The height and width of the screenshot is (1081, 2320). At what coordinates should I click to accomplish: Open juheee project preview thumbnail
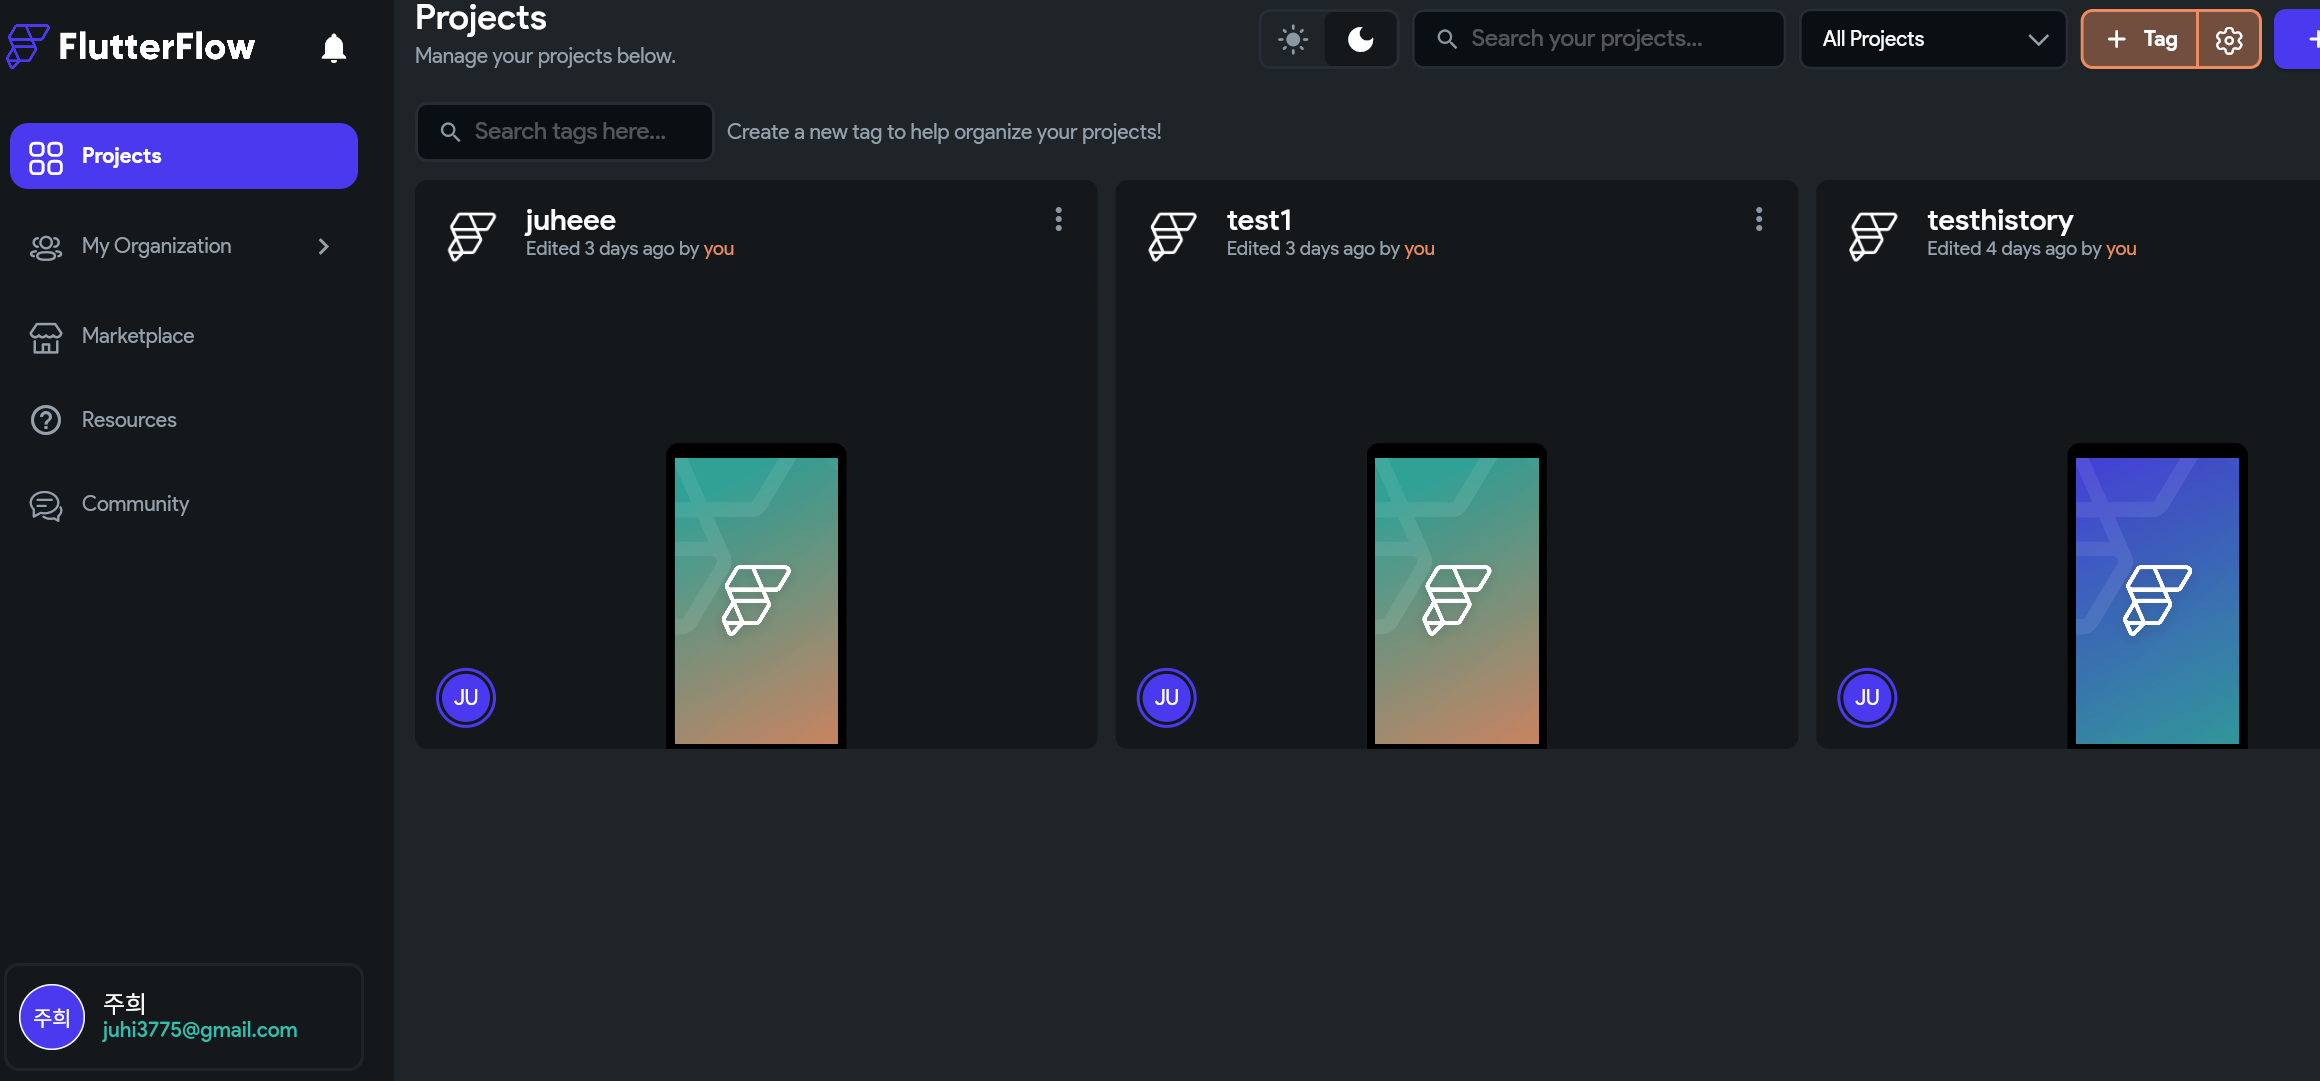tap(756, 597)
